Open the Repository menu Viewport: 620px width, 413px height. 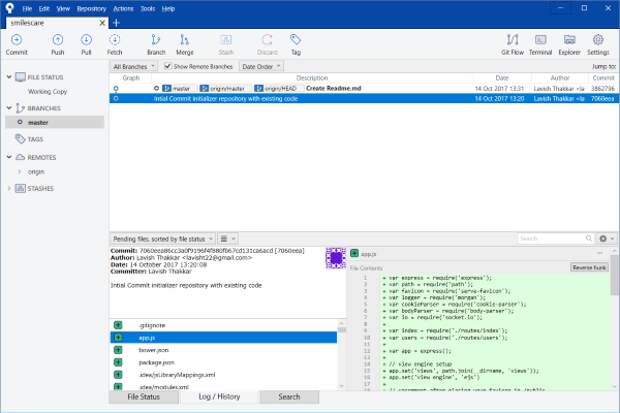pyautogui.click(x=91, y=9)
